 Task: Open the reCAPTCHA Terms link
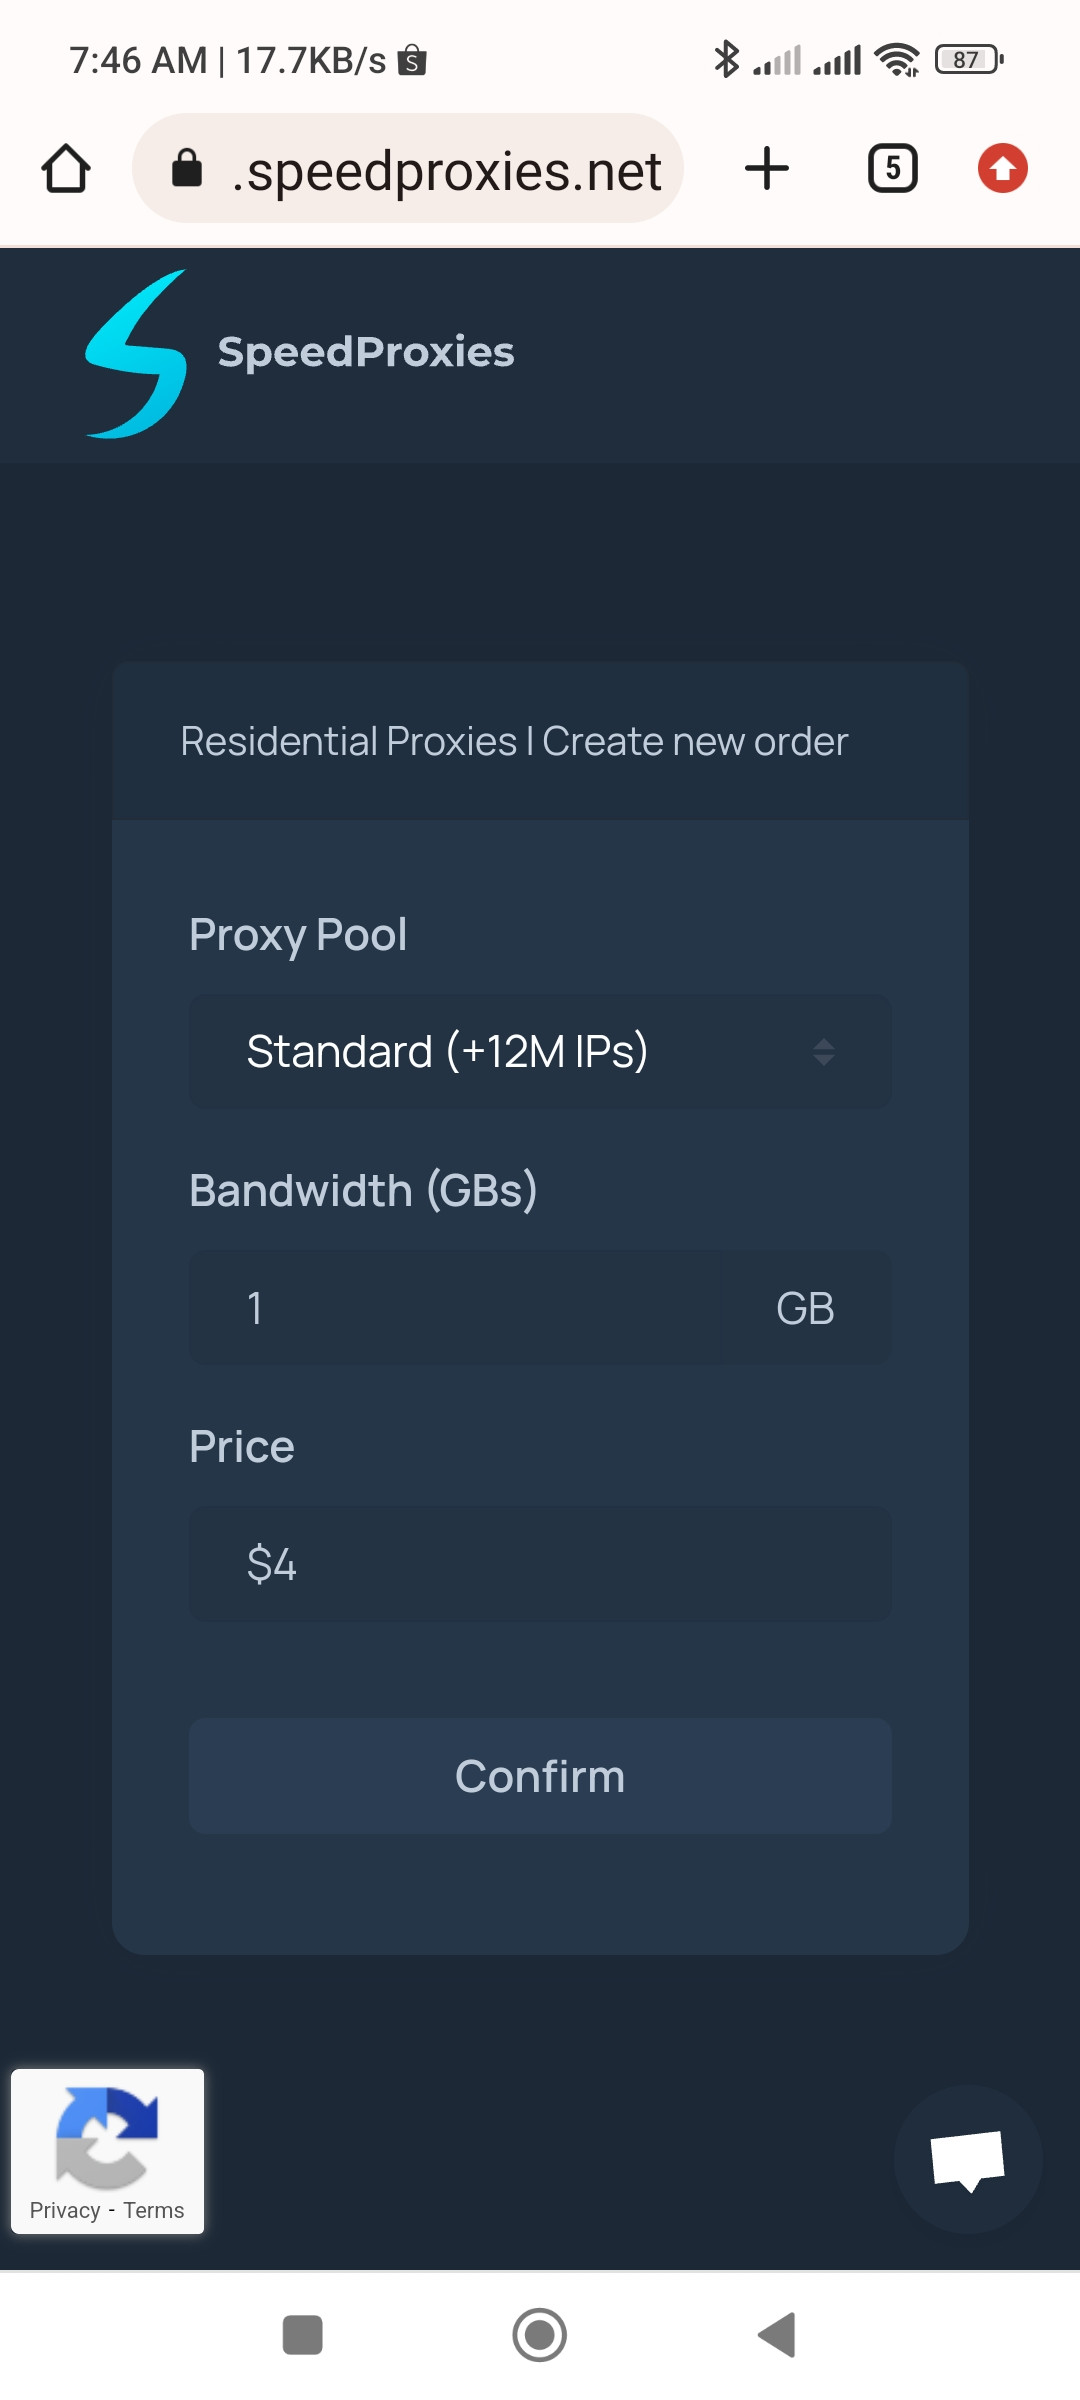154,2210
